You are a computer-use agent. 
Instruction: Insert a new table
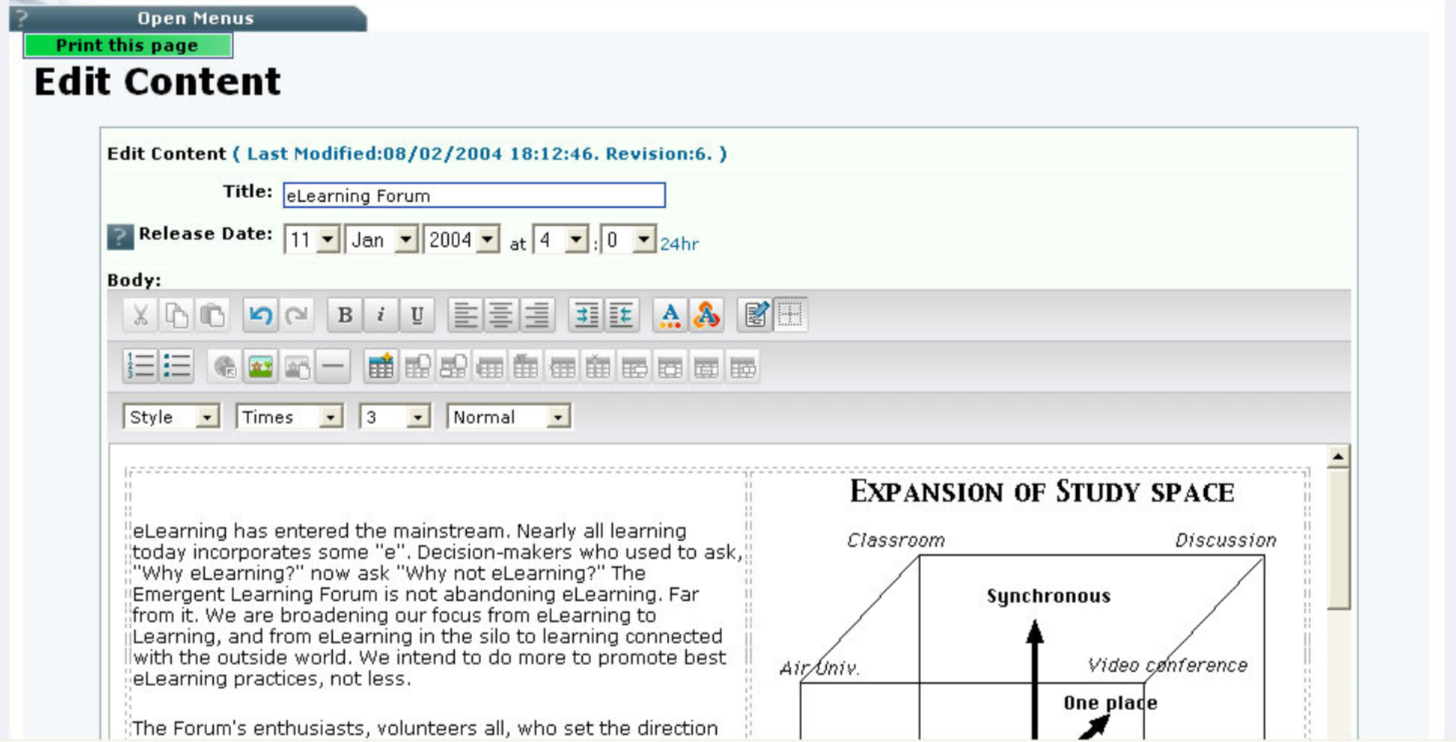[x=381, y=367]
